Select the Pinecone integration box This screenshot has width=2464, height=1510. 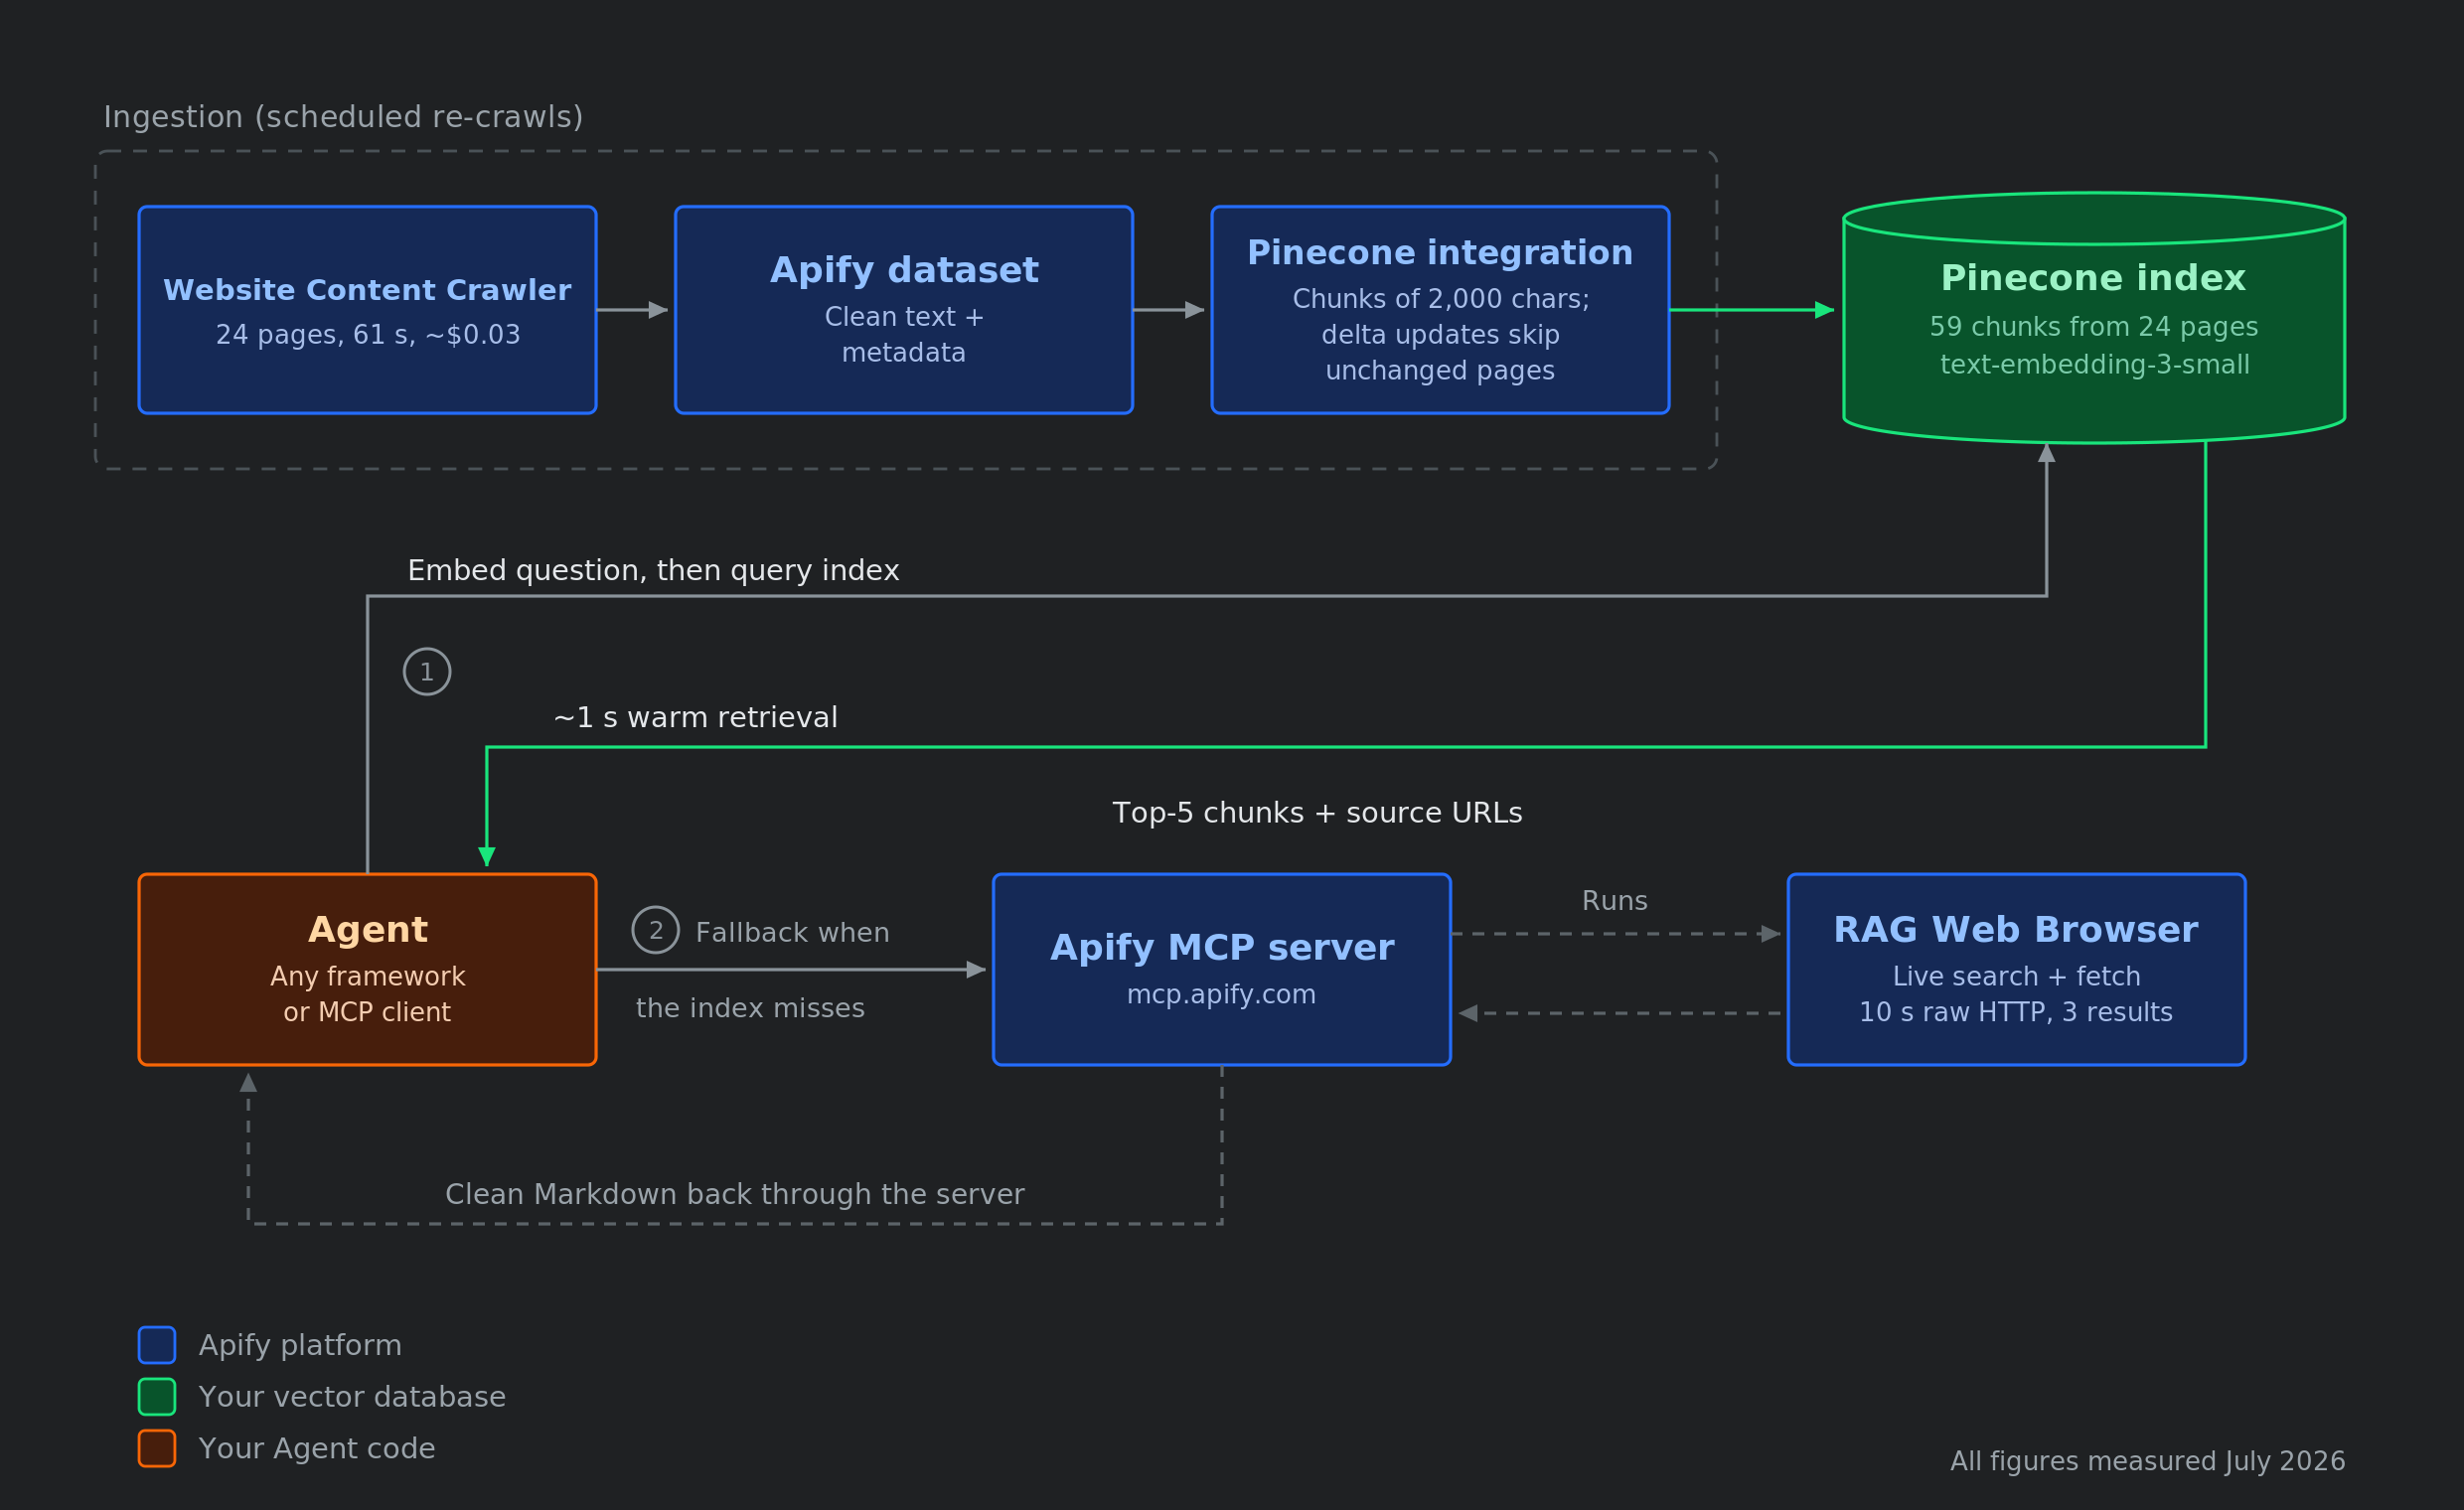1440,310
